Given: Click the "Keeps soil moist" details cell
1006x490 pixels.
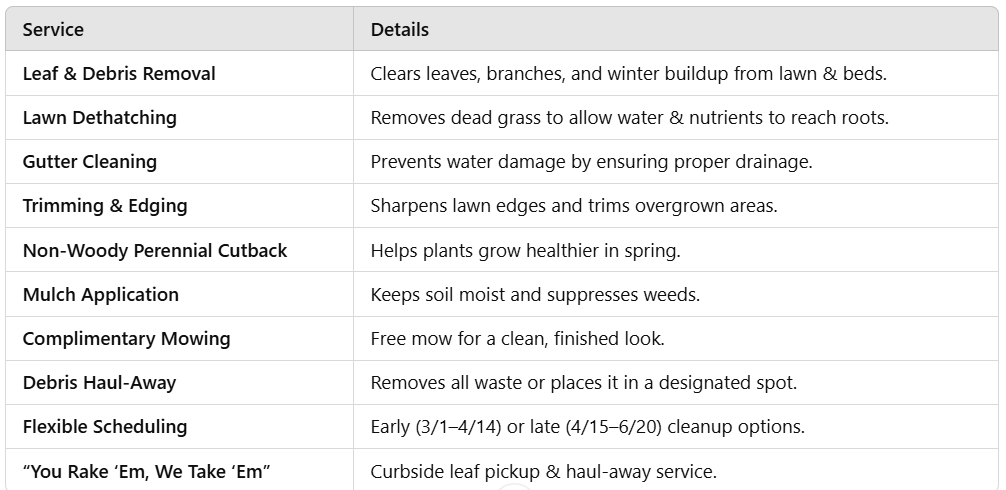Looking at the screenshot, I should coord(676,294).
